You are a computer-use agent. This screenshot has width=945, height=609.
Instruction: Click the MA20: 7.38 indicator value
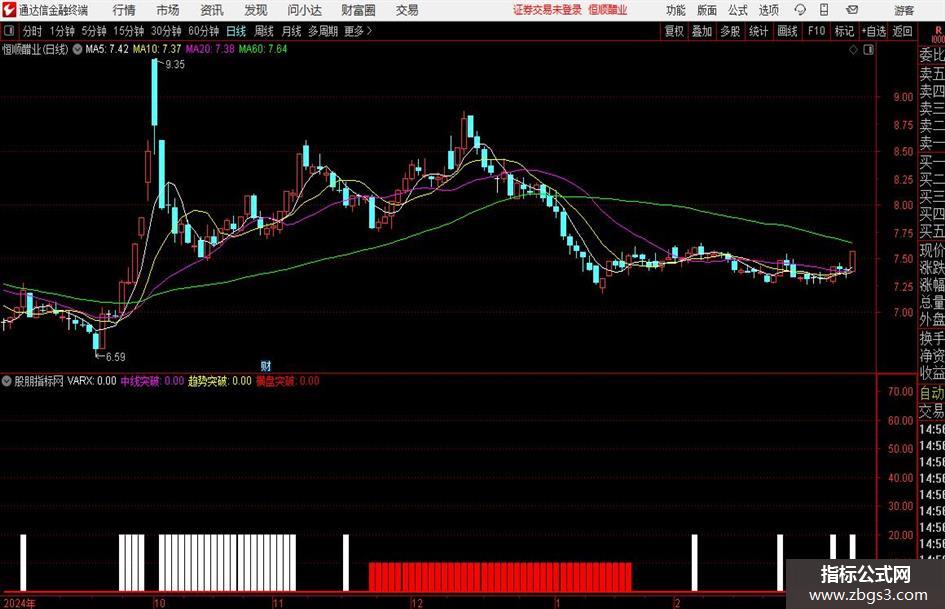pyautogui.click(x=210, y=49)
